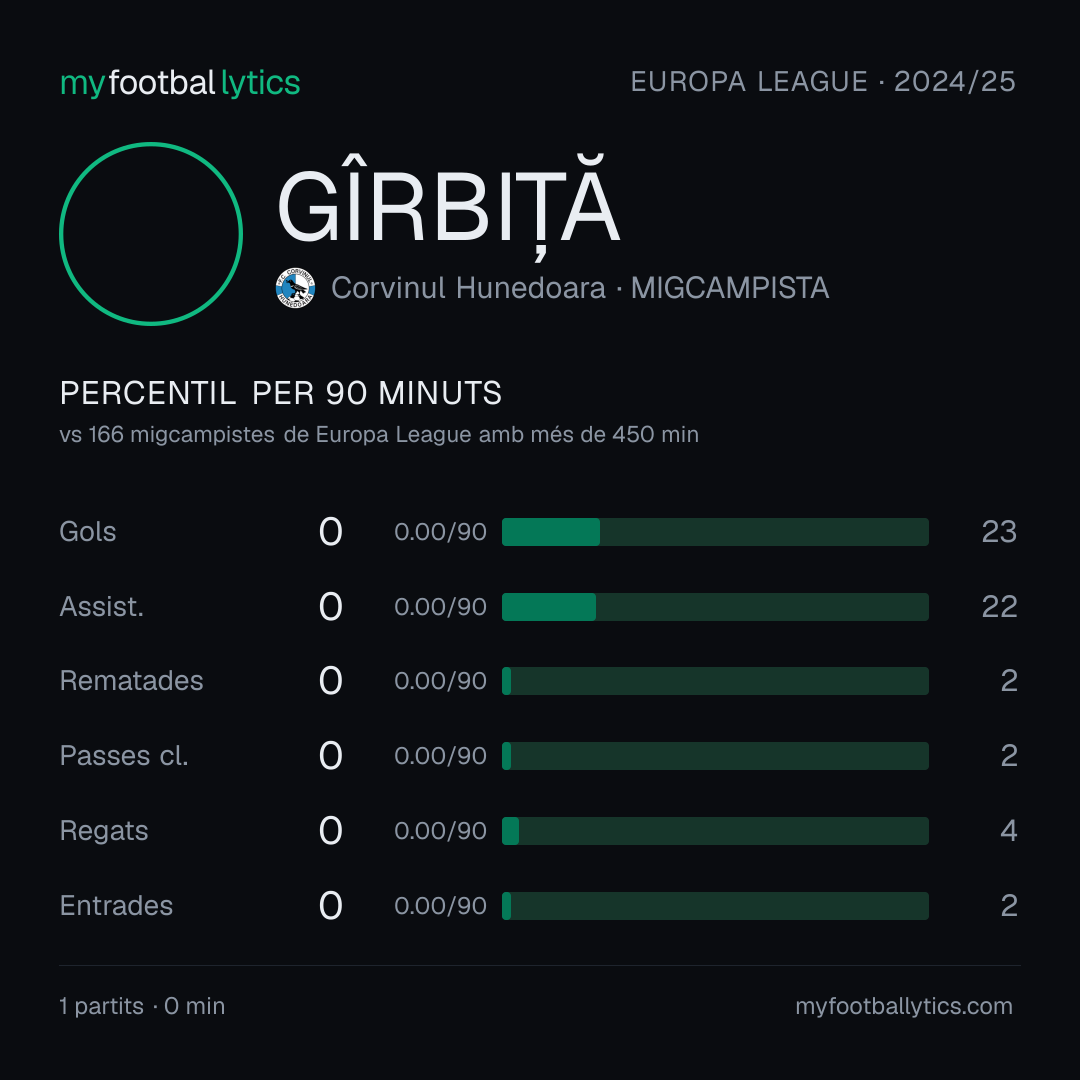Click the Entrades percentile bar
Viewport: 1080px width, 1080px height.
click(715, 906)
